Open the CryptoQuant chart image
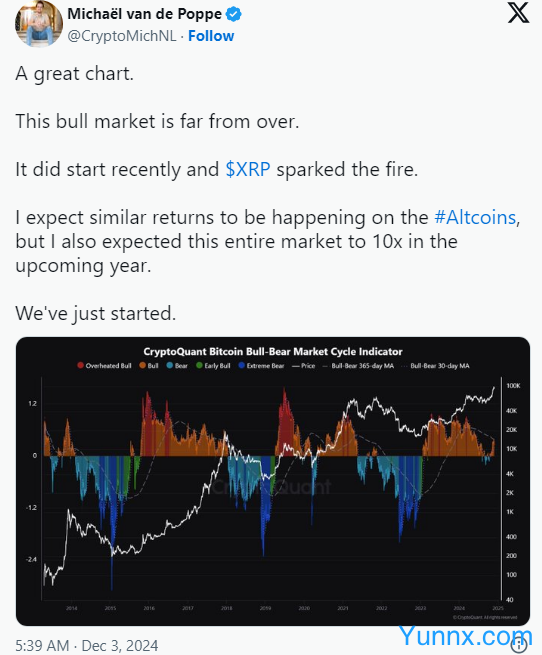Viewport: 542px width, 655px height. tap(273, 481)
